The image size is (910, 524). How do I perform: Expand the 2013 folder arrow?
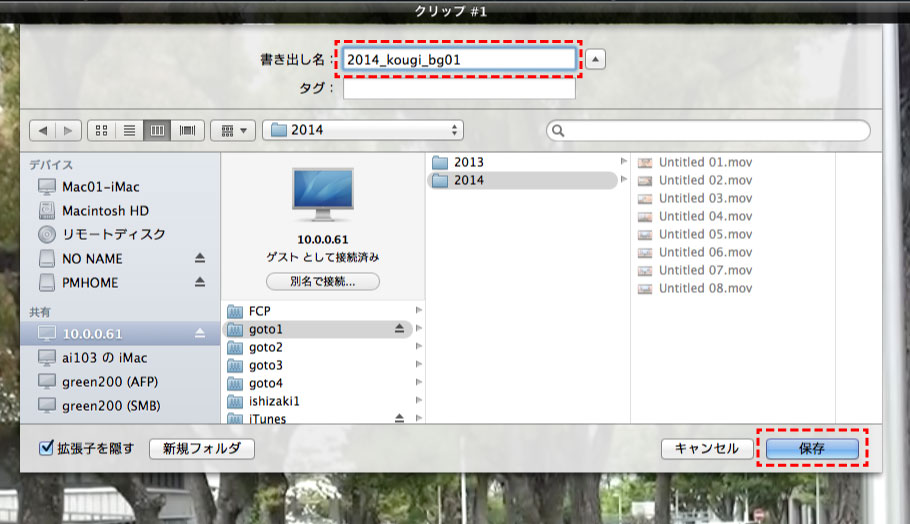pos(623,161)
